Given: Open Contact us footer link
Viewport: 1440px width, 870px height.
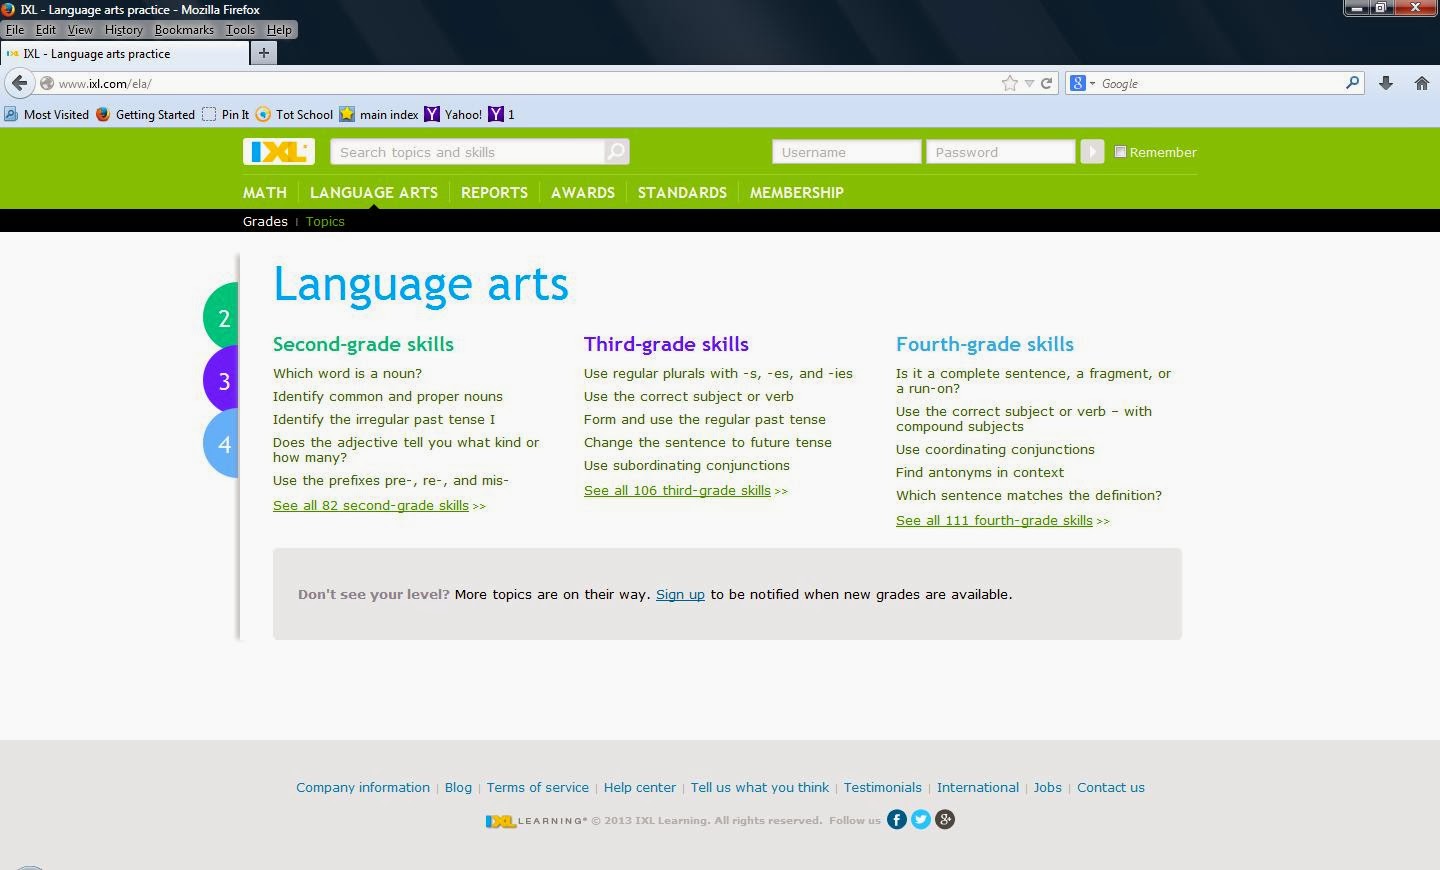Looking at the screenshot, I should click(x=1111, y=787).
